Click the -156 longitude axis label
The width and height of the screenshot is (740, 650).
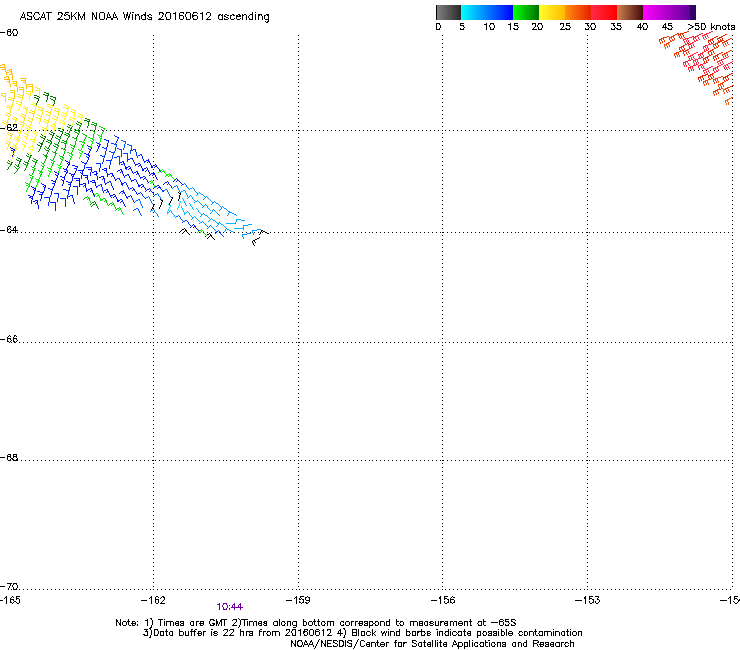click(x=443, y=600)
